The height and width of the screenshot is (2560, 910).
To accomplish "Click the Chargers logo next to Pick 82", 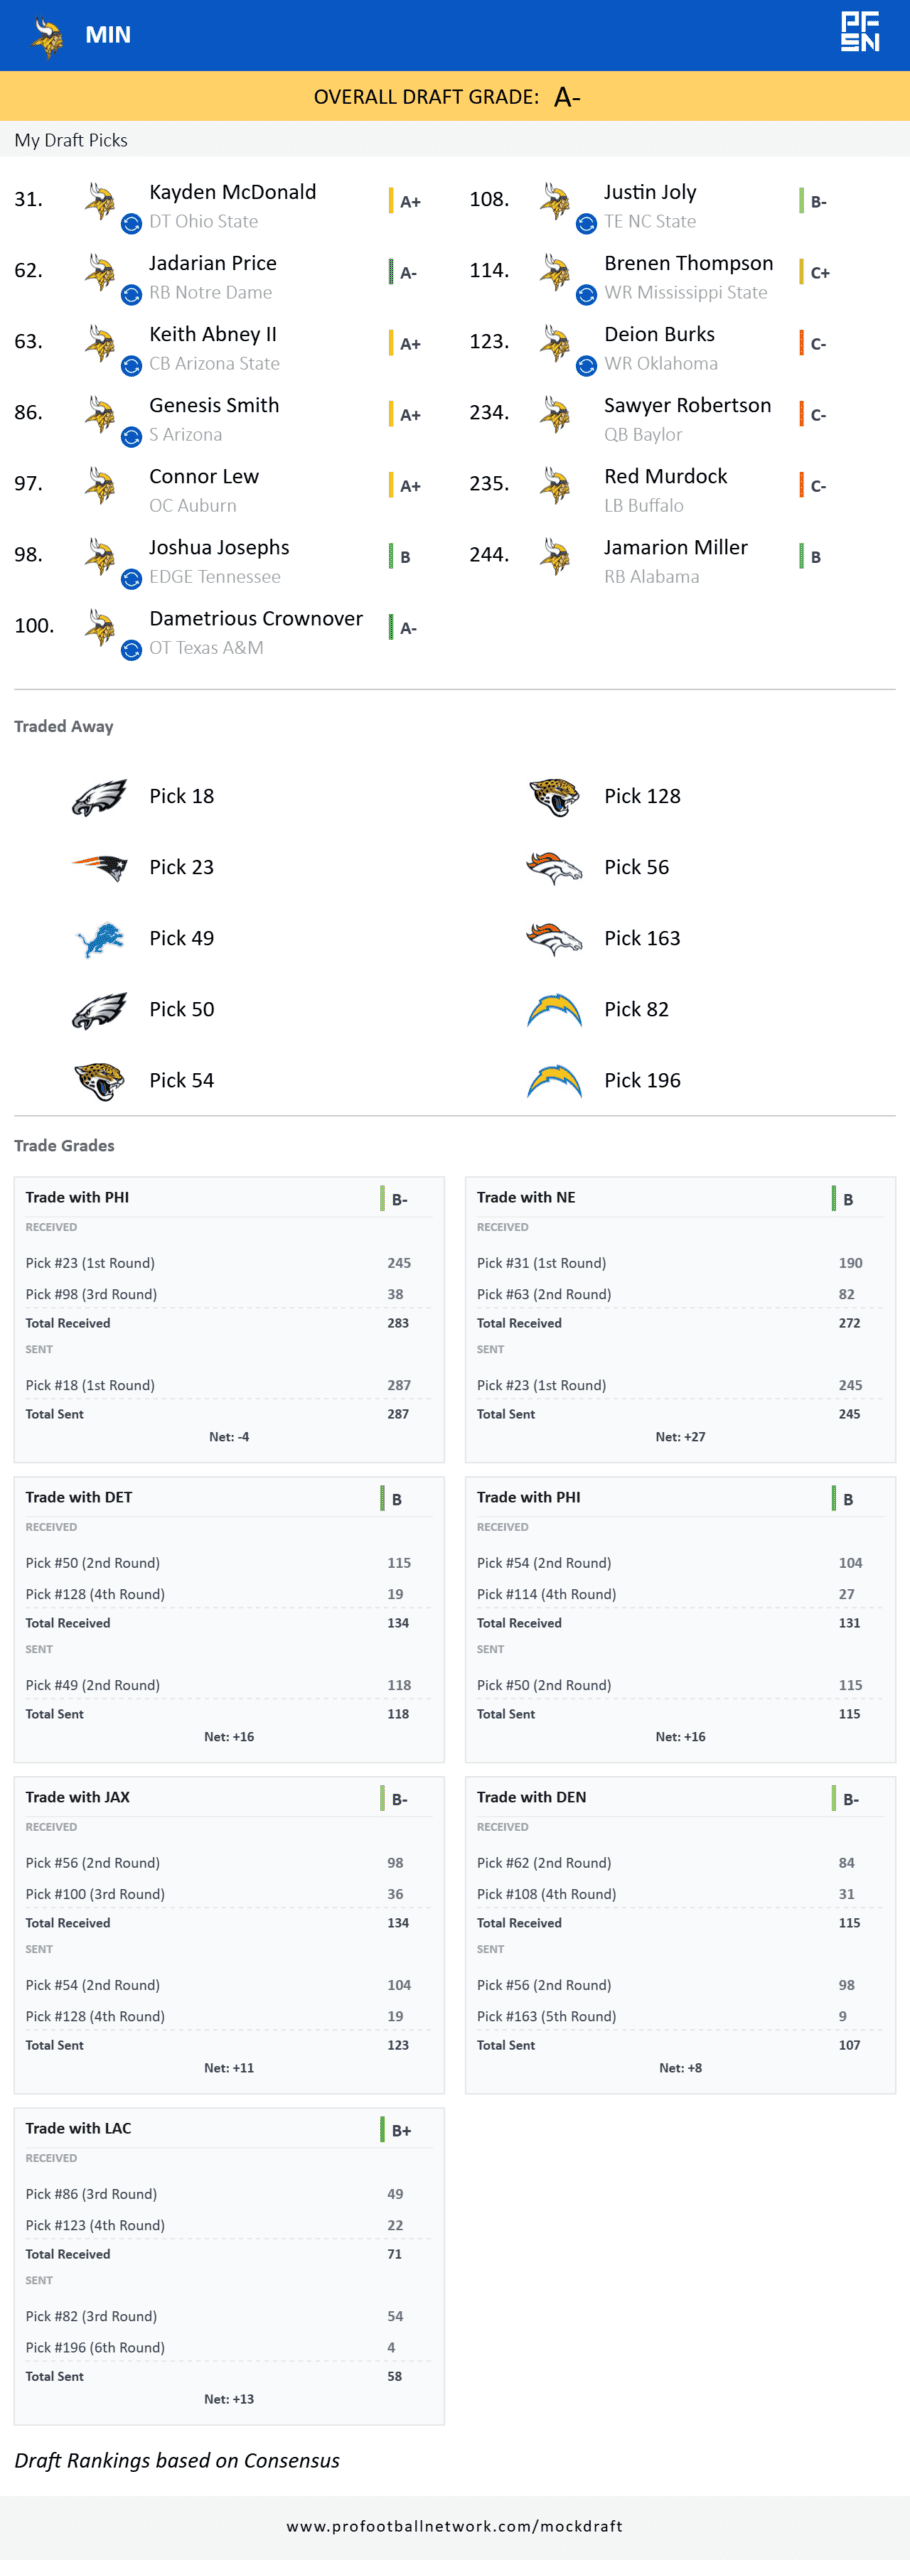I will coord(554,1010).
